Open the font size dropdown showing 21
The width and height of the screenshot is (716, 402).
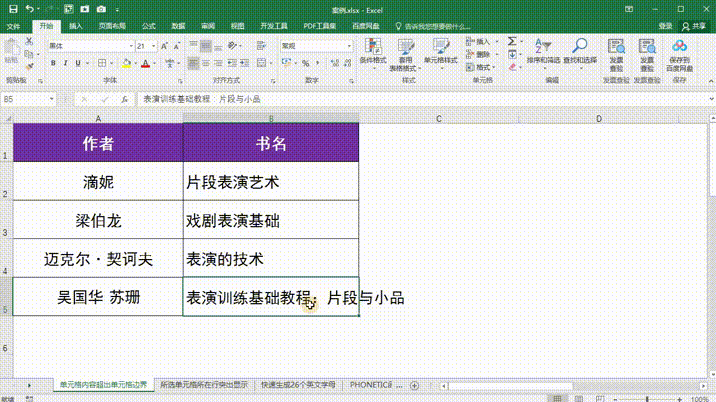click(x=153, y=46)
